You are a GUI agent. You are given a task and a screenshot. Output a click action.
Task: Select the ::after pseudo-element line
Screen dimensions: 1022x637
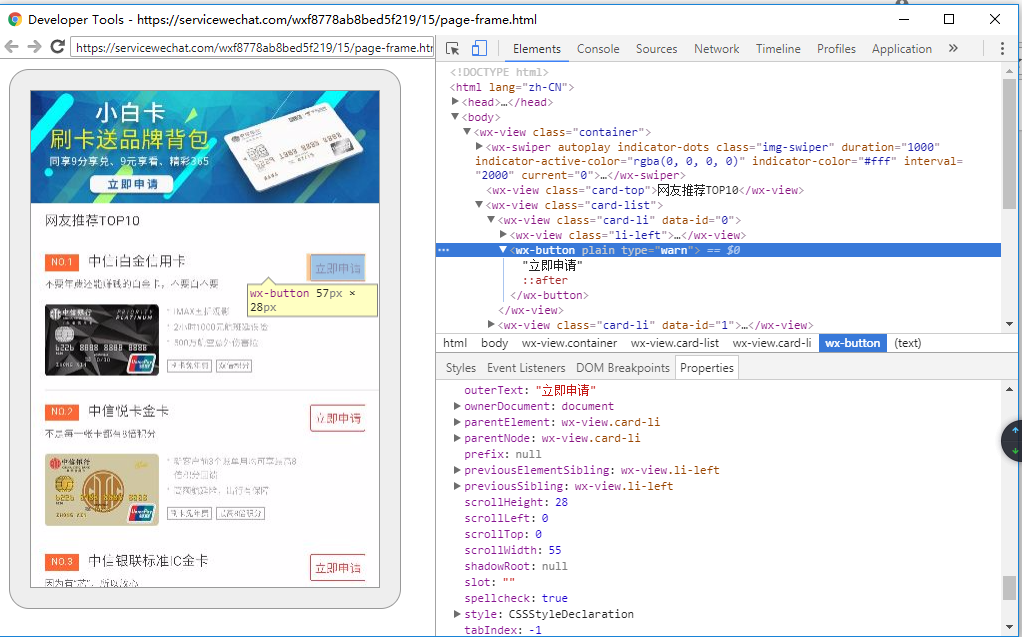[545, 280]
